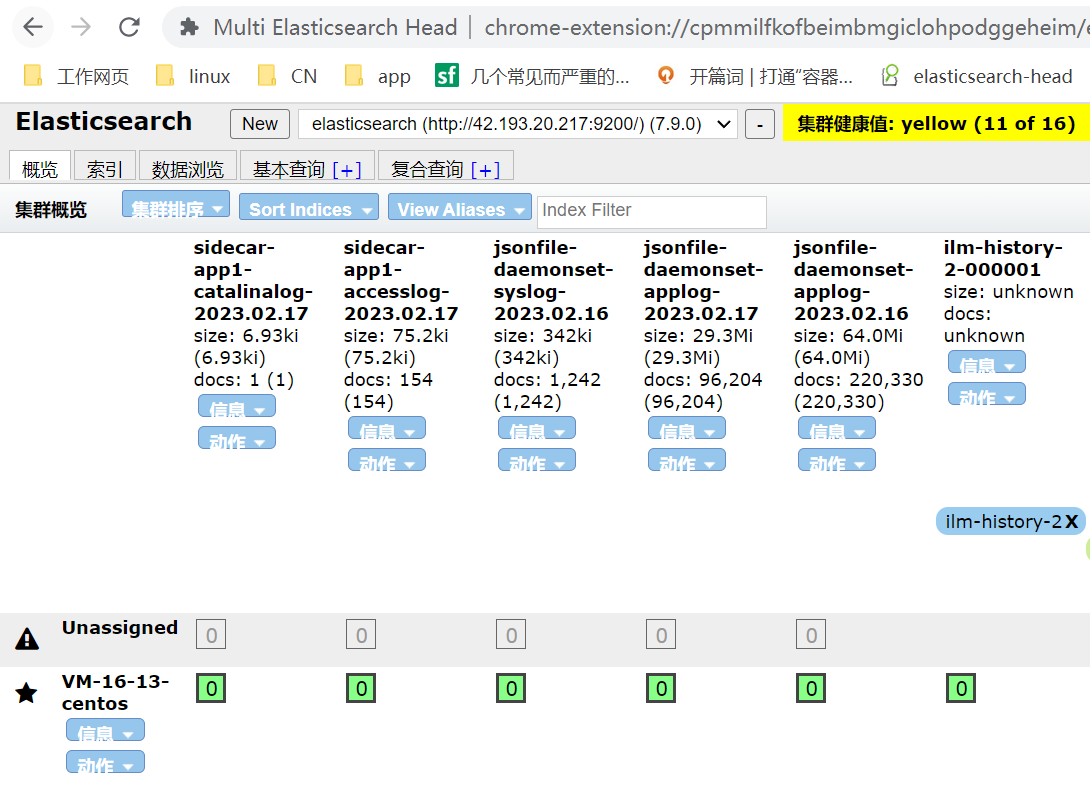The image size is (1090, 799).
Task: Open the sf bookmark 几个常见而严重的
Action: (x=532, y=76)
